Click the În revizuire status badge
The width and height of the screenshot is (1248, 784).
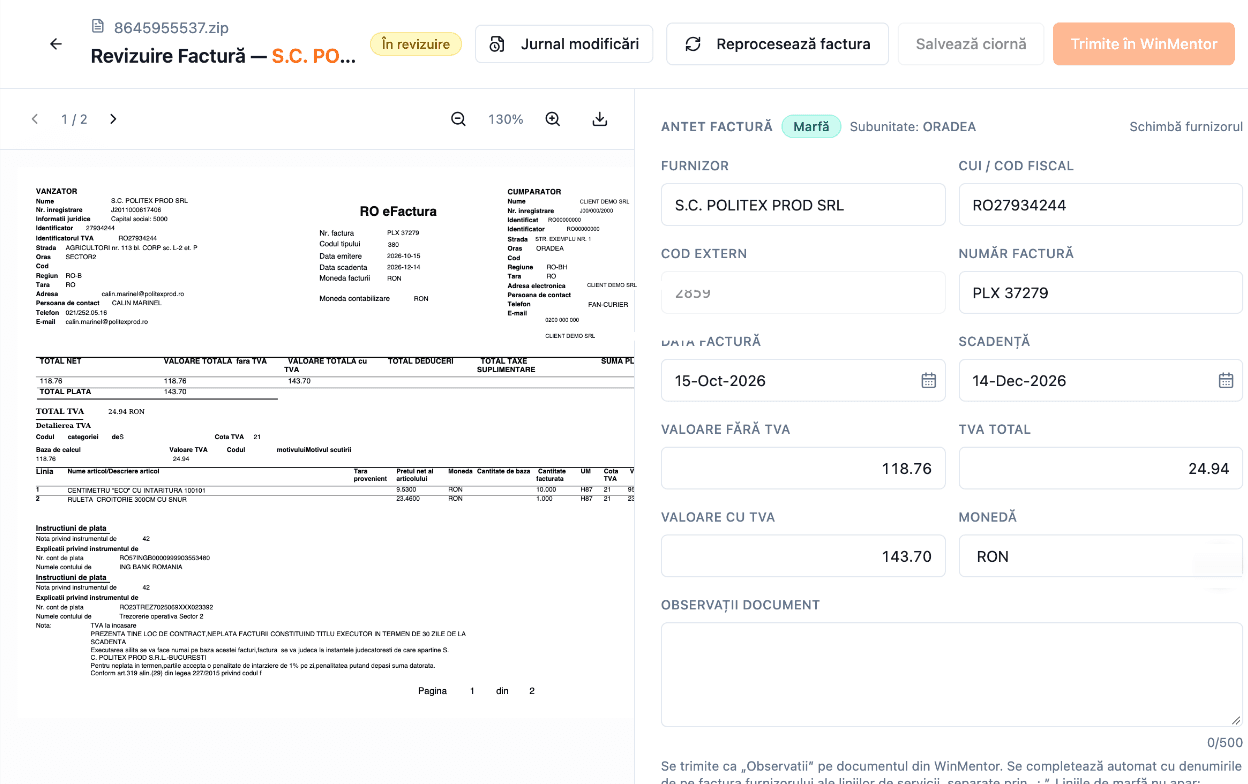[x=416, y=44]
